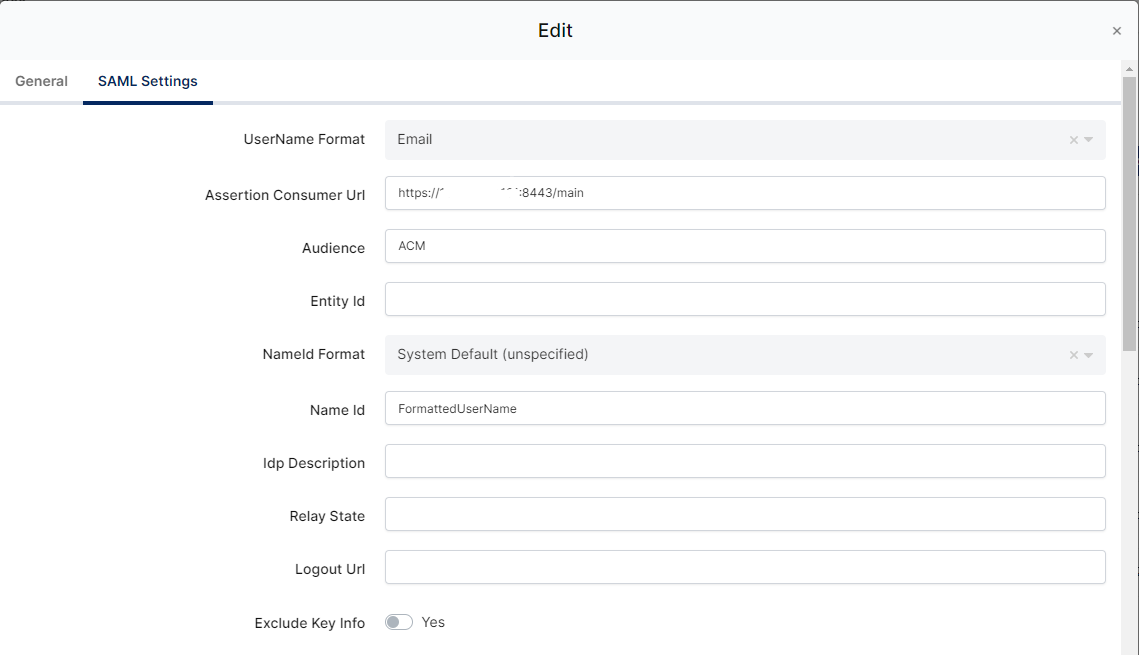The width and height of the screenshot is (1139, 655).
Task: Click the empty Entity Id field
Action: pyautogui.click(x=744, y=299)
